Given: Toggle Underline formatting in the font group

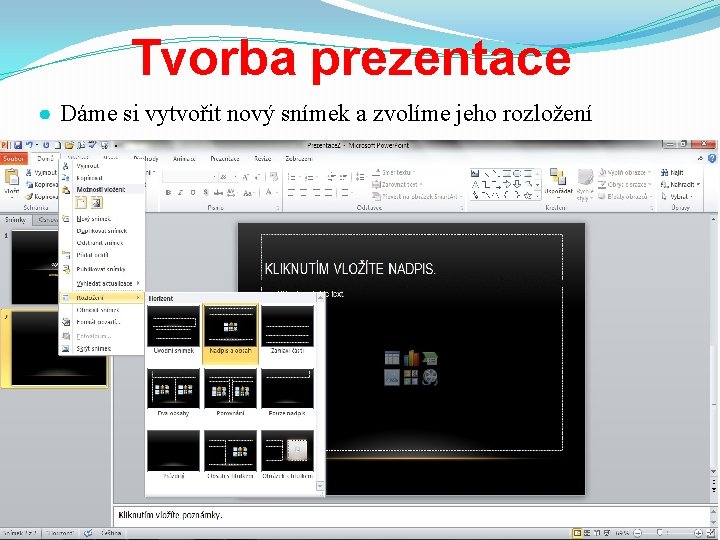Looking at the screenshot, I should (193, 193).
